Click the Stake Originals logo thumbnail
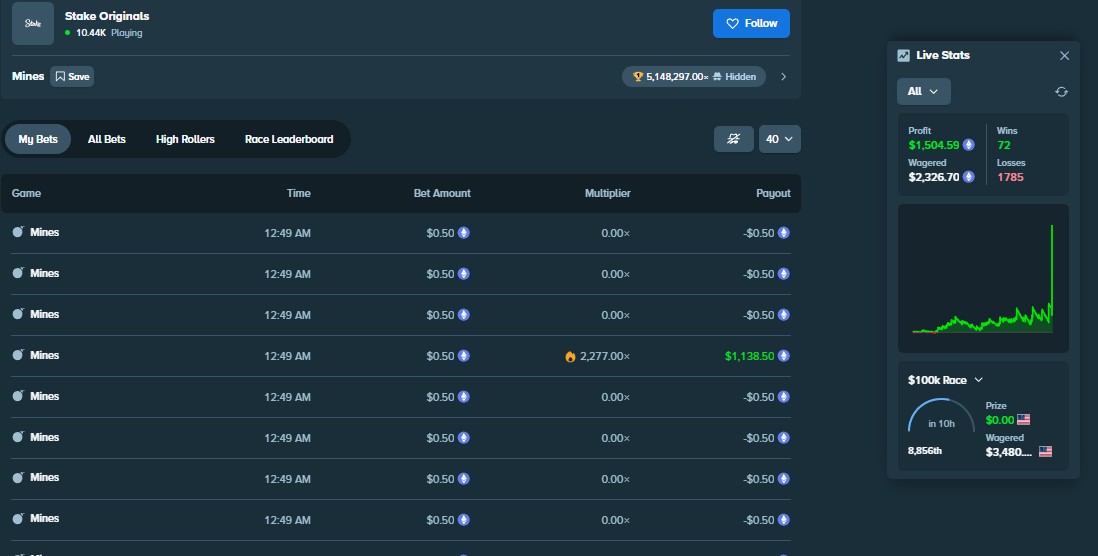Screen dimensions: 1098x556 point(33,23)
